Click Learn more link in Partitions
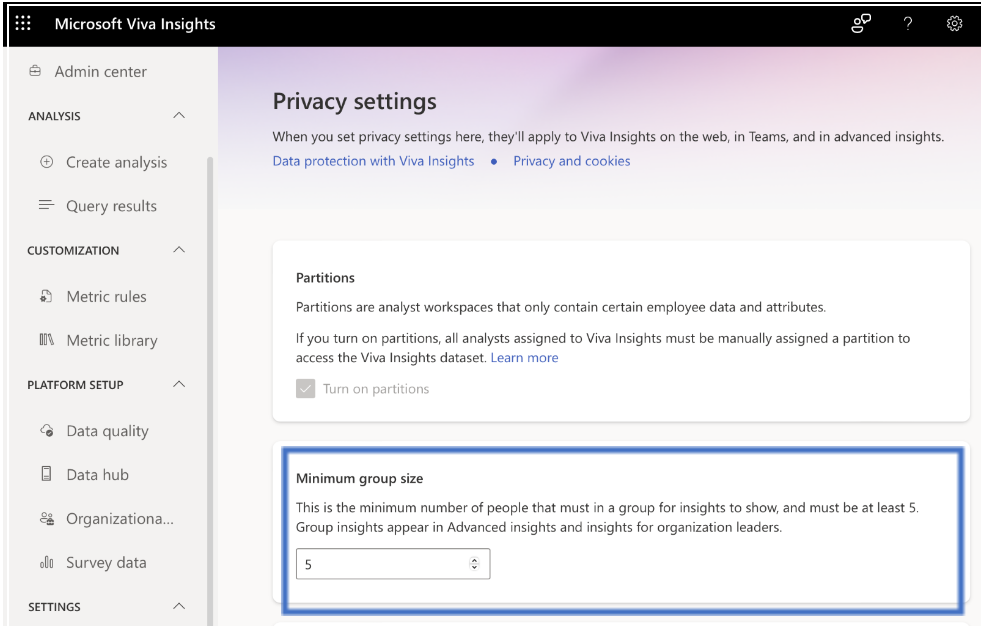This screenshot has height=626, width=983. 524,358
